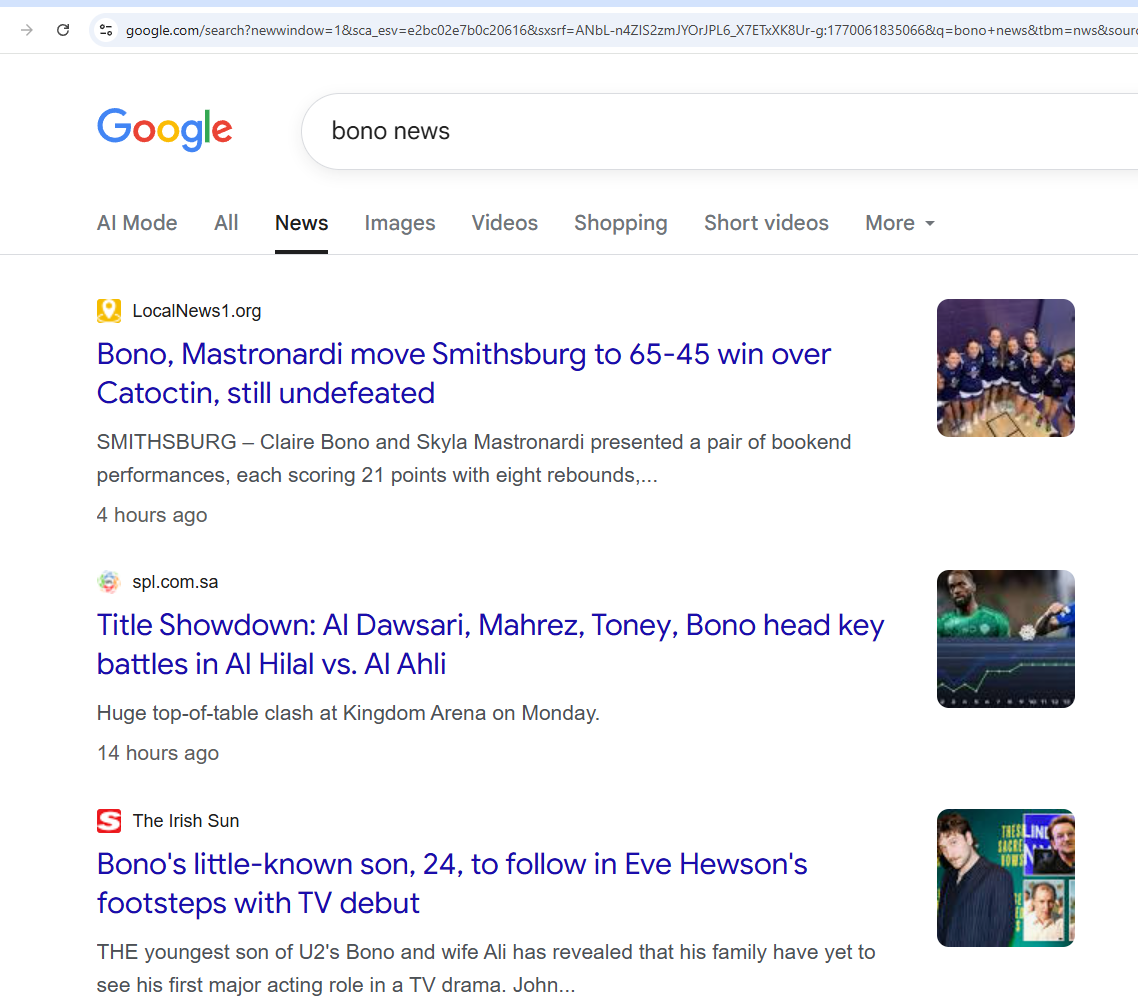The width and height of the screenshot is (1138, 1002).
Task: Show All search results tab
Action: coord(226,223)
